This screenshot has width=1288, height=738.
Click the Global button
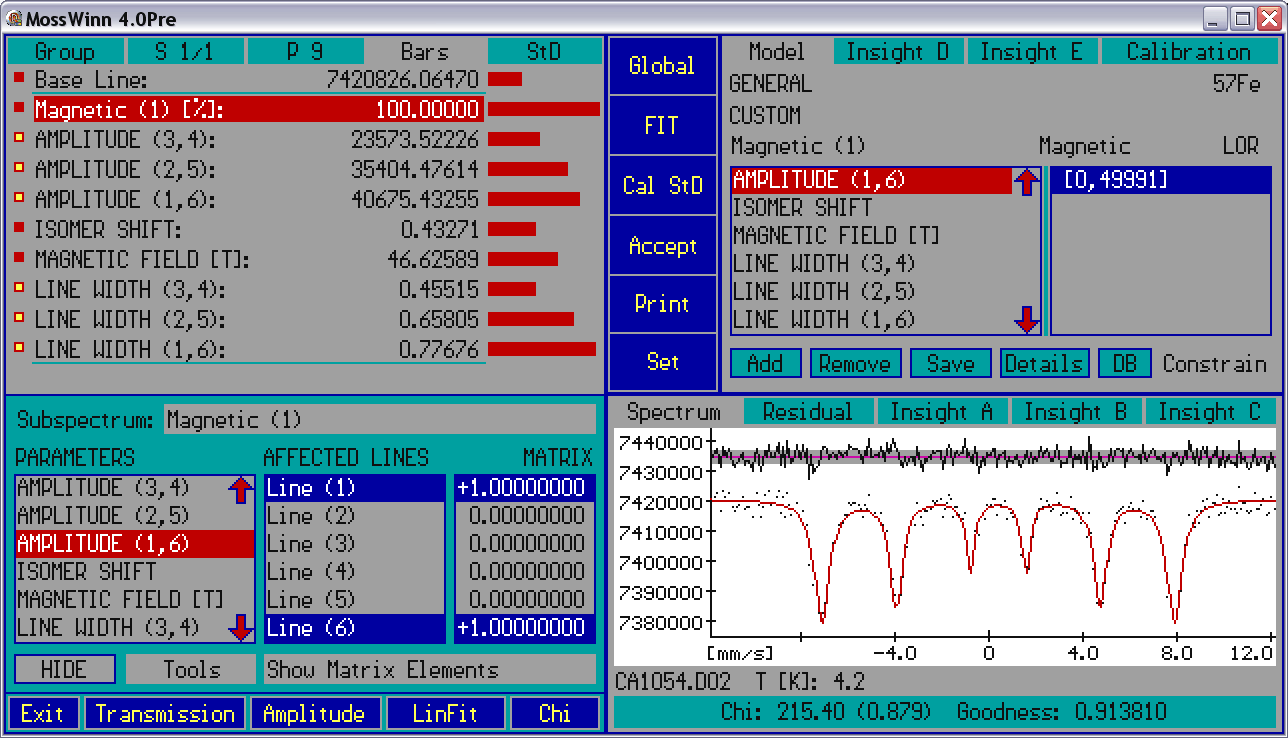coord(662,66)
